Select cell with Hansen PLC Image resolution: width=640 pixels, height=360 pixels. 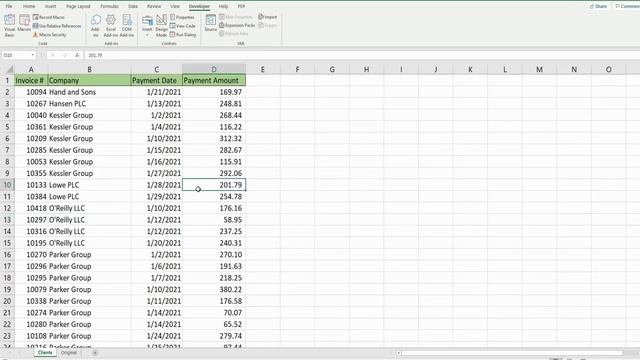[x=89, y=104]
